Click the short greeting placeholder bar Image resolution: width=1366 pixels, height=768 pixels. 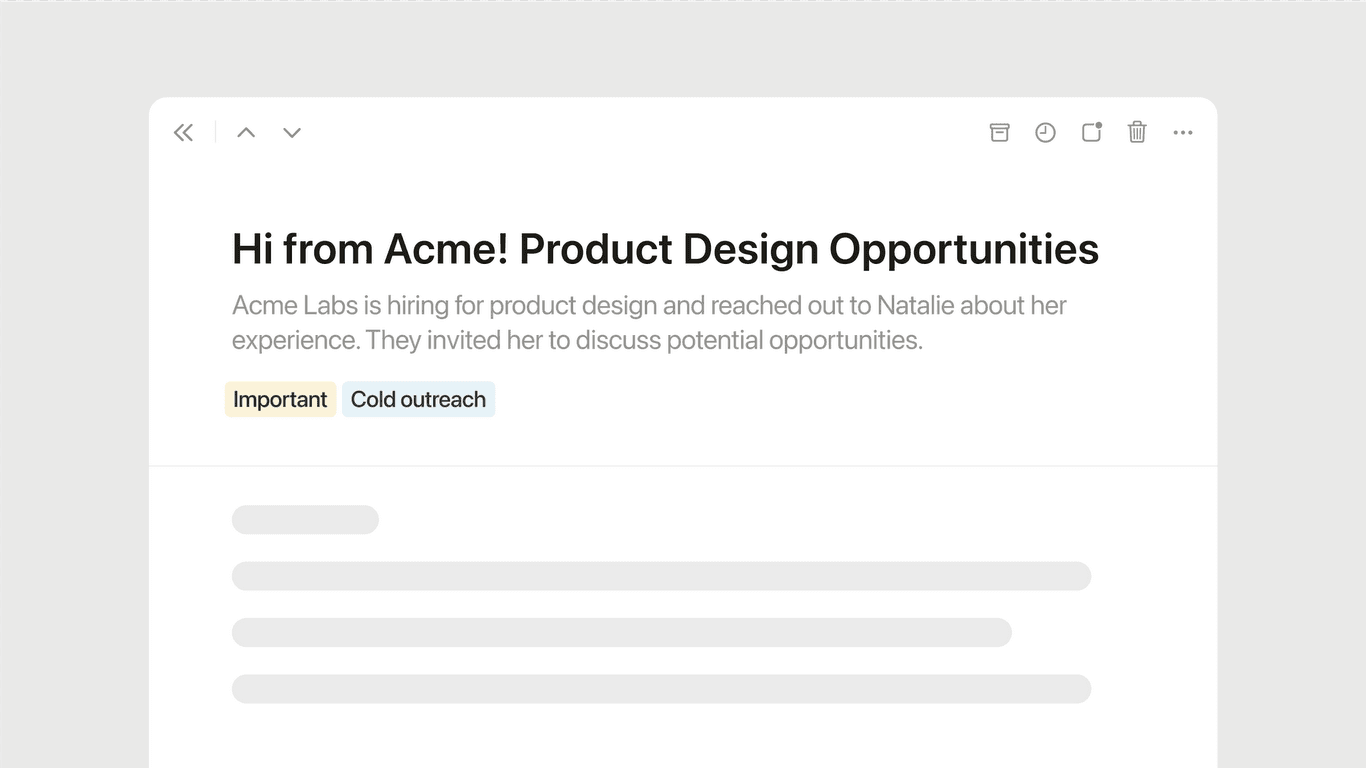[x=305, y=519]
